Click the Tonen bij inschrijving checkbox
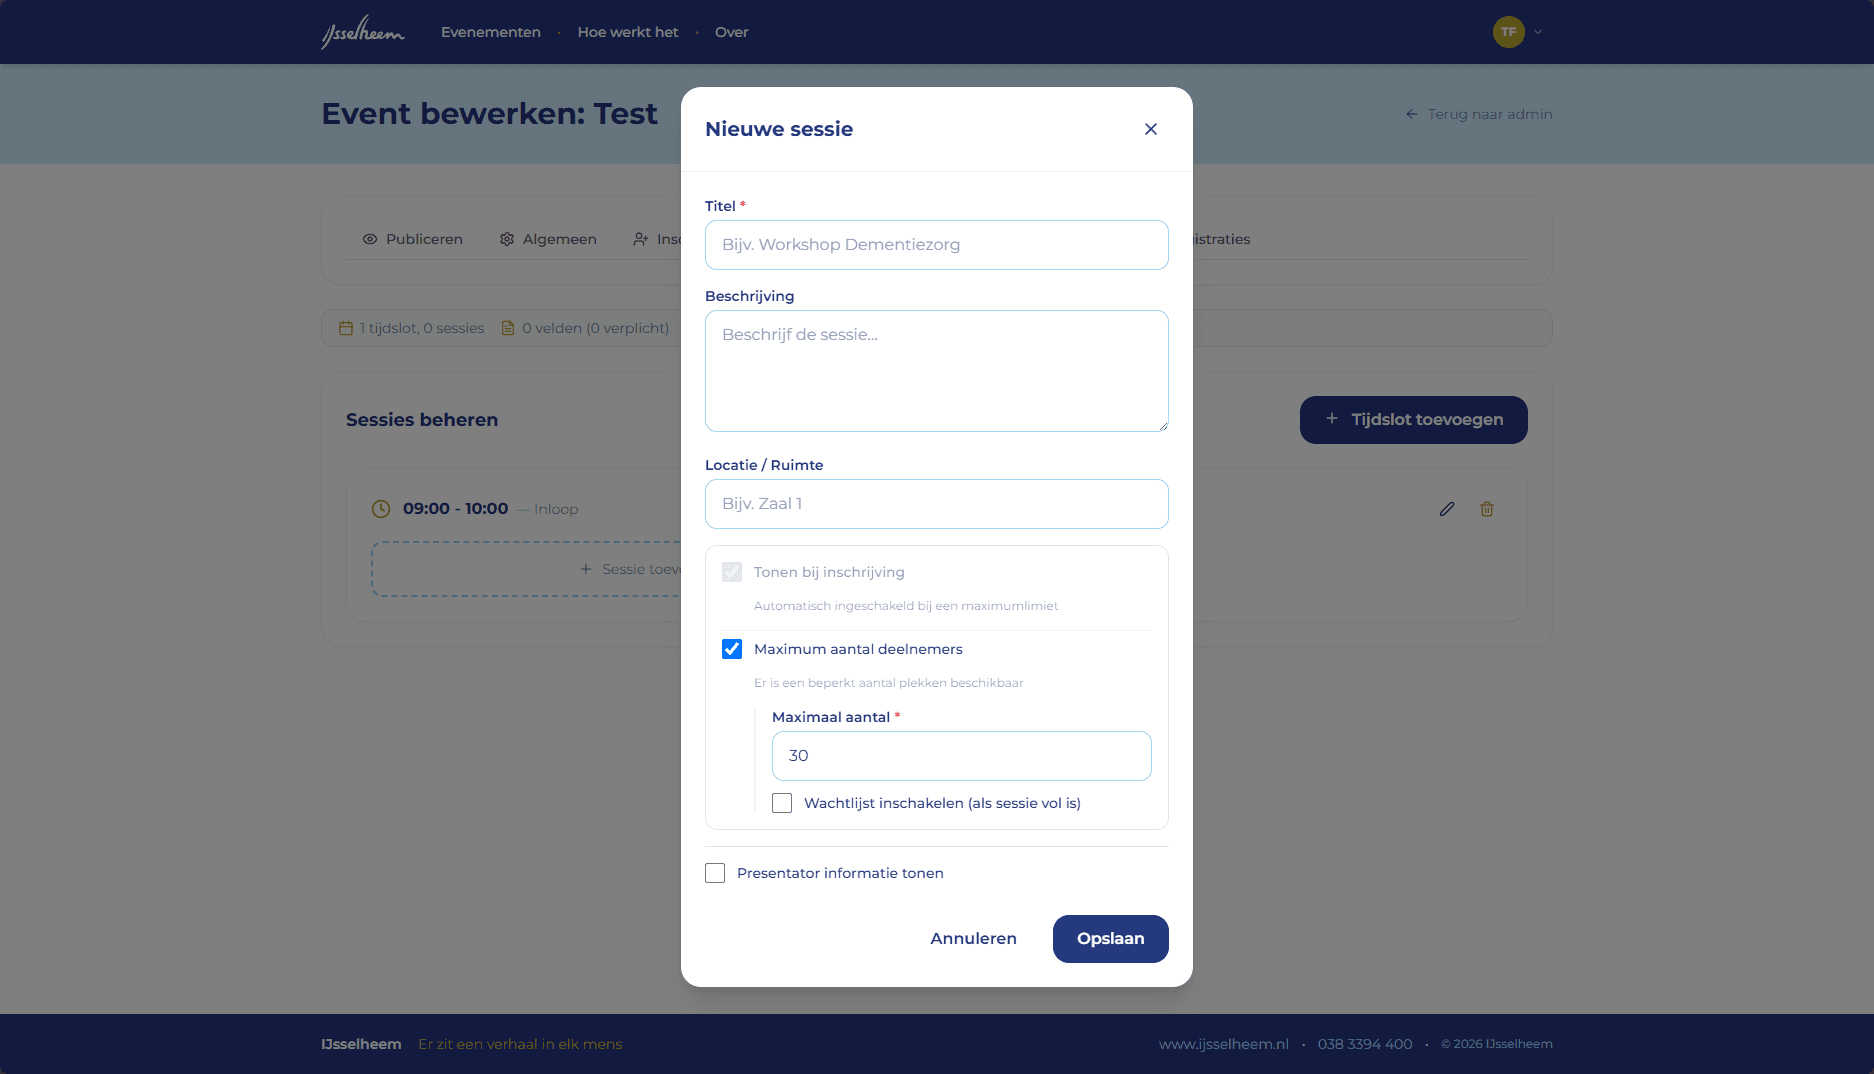1874x1074 pixels. pyautogui.click(x=732, y=572)
